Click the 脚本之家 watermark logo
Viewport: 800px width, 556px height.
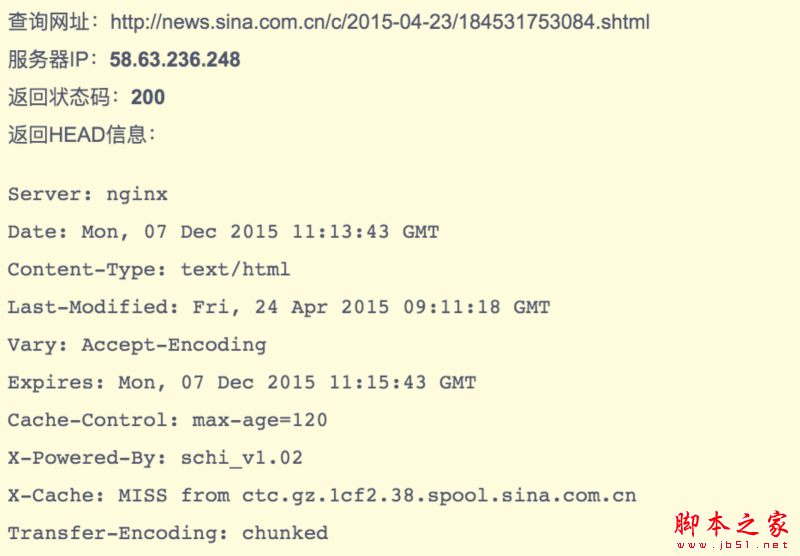(x=731, y=524)
